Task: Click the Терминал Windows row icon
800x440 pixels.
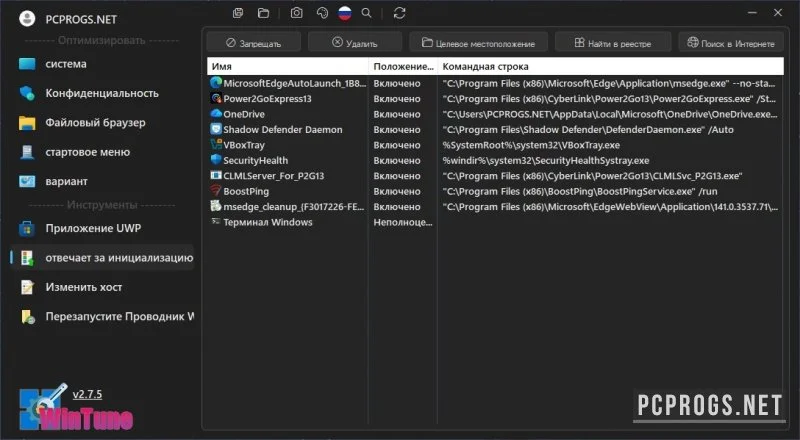Action: pos(216,222)
